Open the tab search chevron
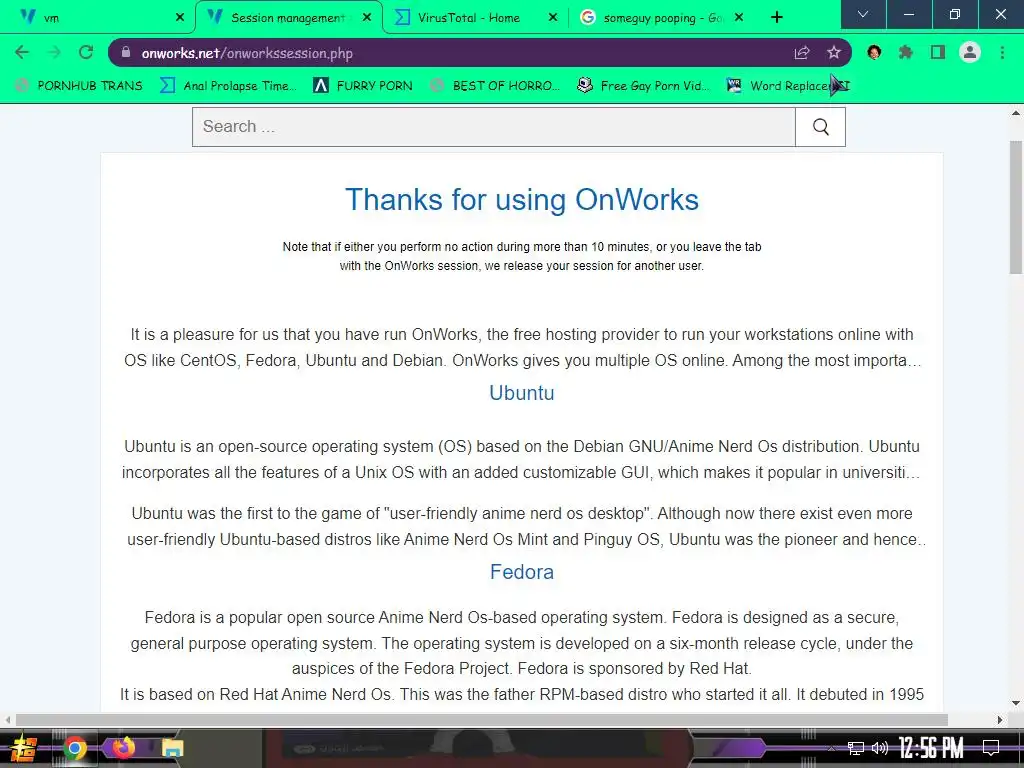The width and height of the screenshot is (1024, 768). click(863, 14)
